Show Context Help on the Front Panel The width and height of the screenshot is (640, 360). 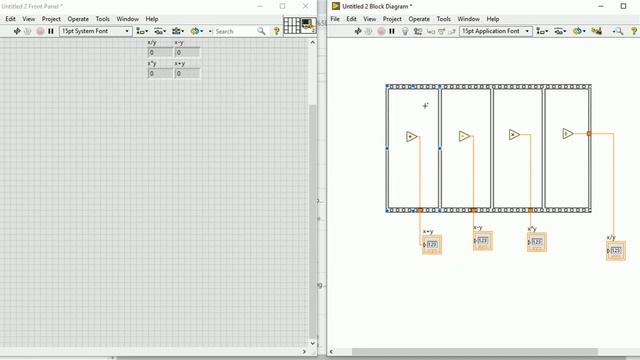click(x=276, y=31)
